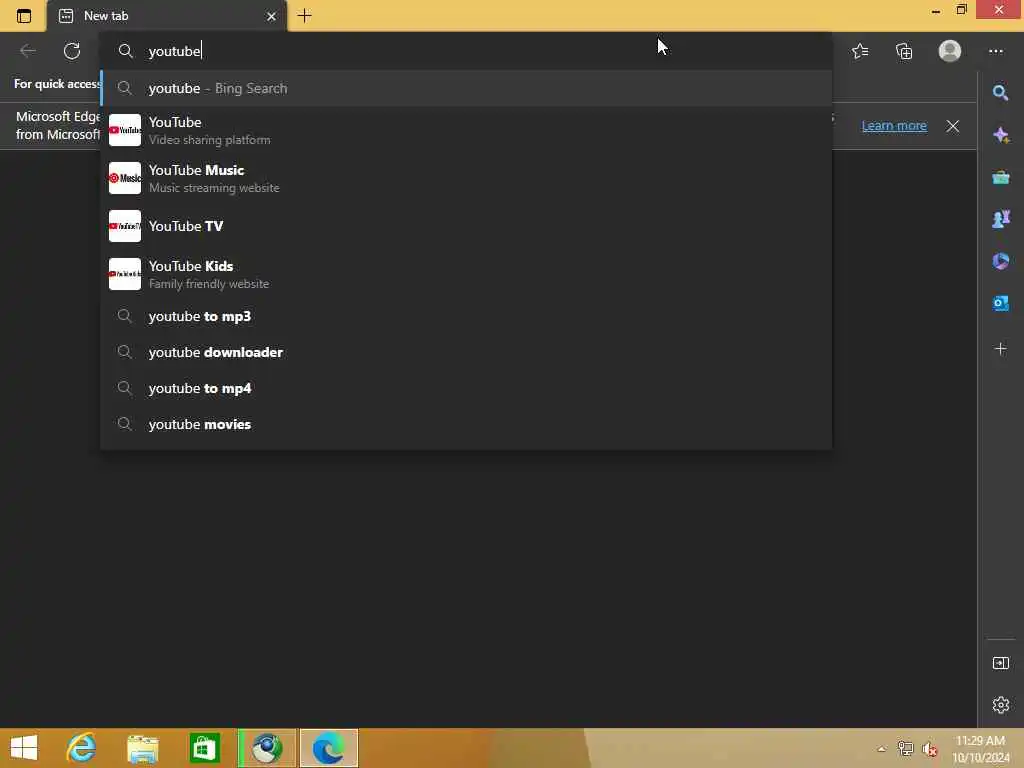
Task: Click the globe application taskbar icon
Action: [266, 748]
